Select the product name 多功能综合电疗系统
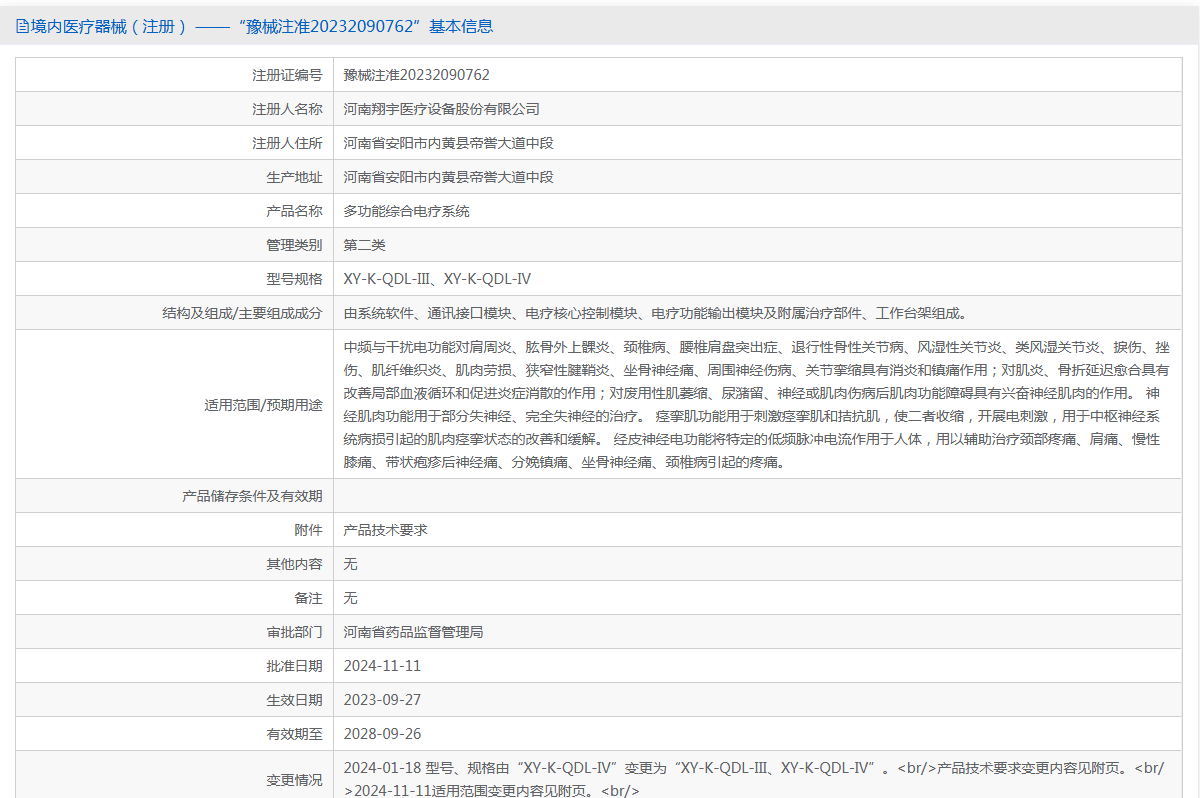1200x798 pixels. (x=406, y=211)
